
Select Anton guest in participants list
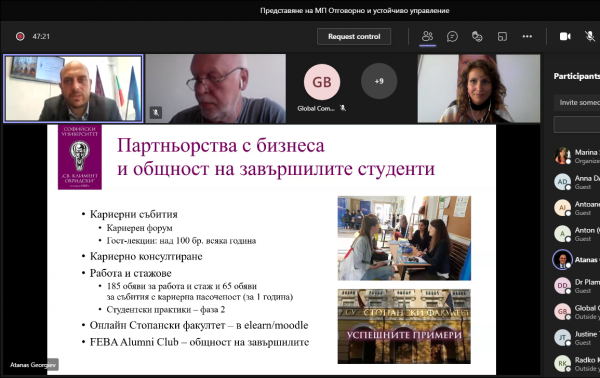click(577, 234)
